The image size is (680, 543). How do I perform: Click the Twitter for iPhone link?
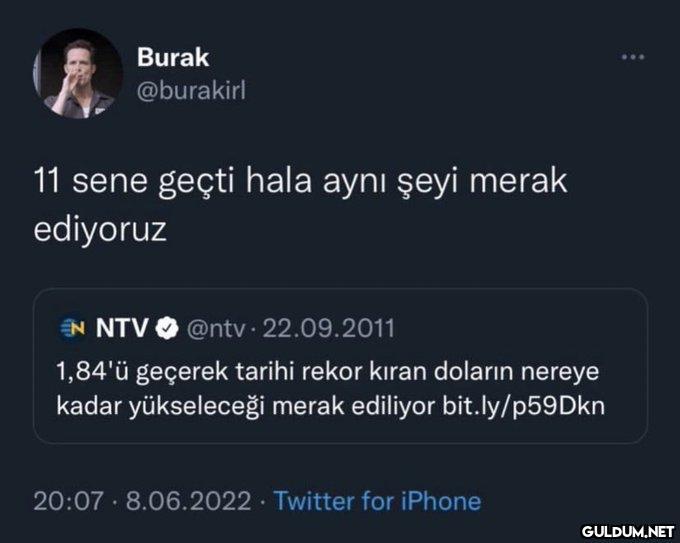(x=377, y=501)
